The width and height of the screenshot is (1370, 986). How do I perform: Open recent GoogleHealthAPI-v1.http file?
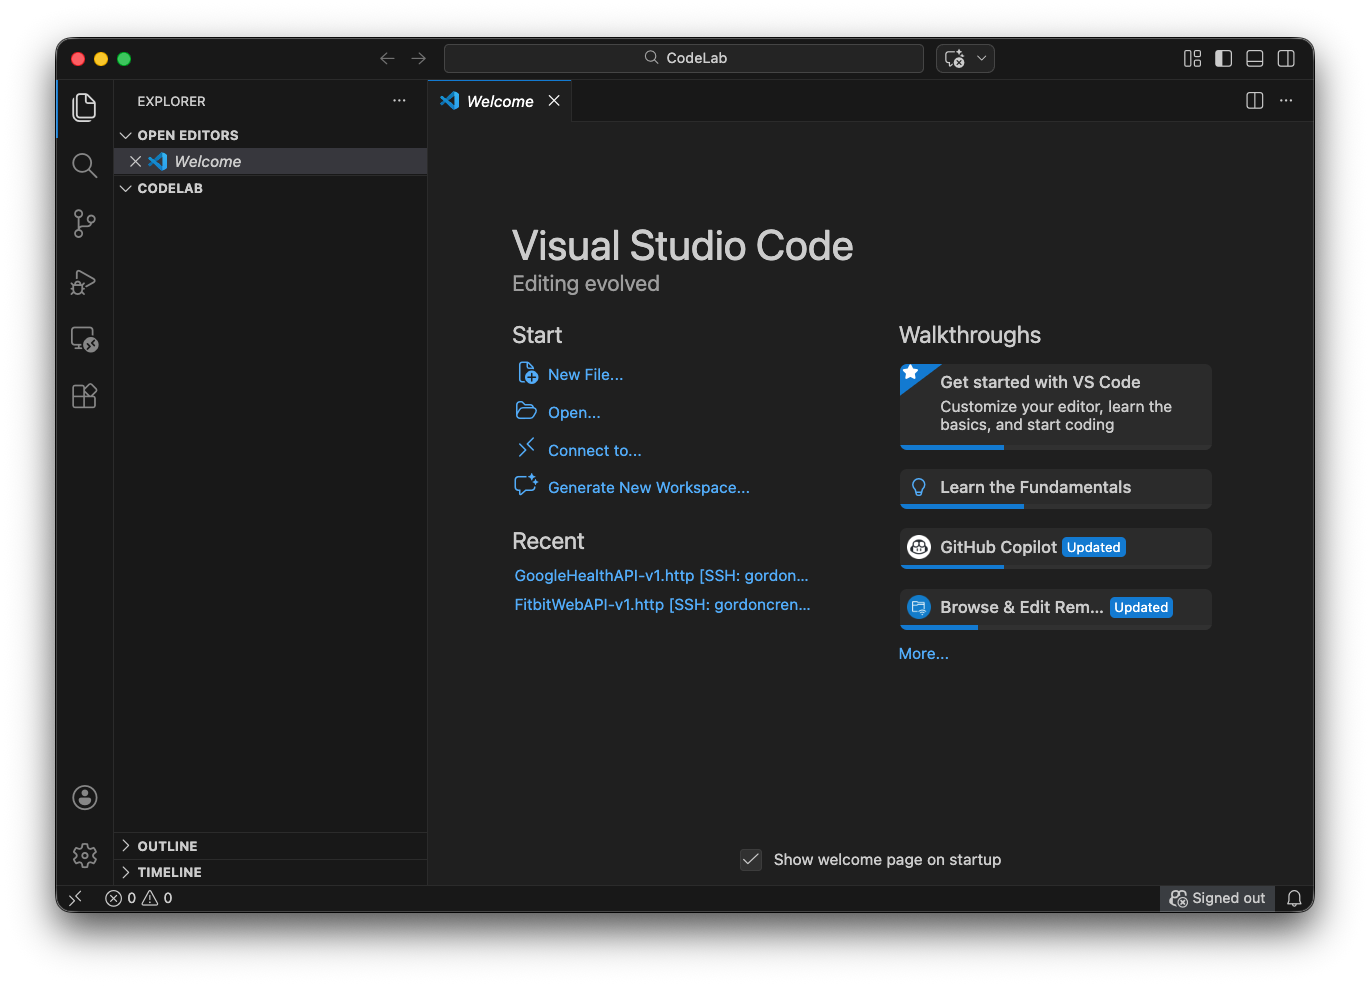click(661, 575)
